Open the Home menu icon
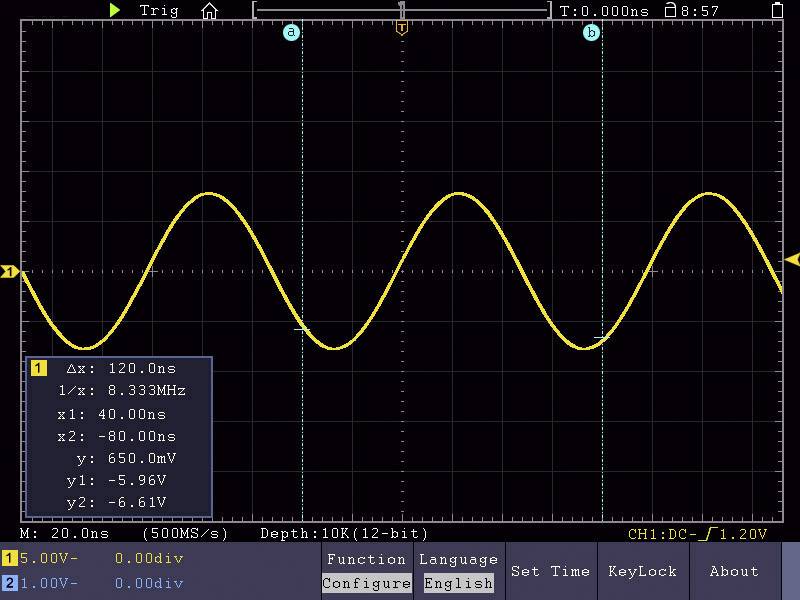The height and width of the screenshot is (600, 800). 210,11
